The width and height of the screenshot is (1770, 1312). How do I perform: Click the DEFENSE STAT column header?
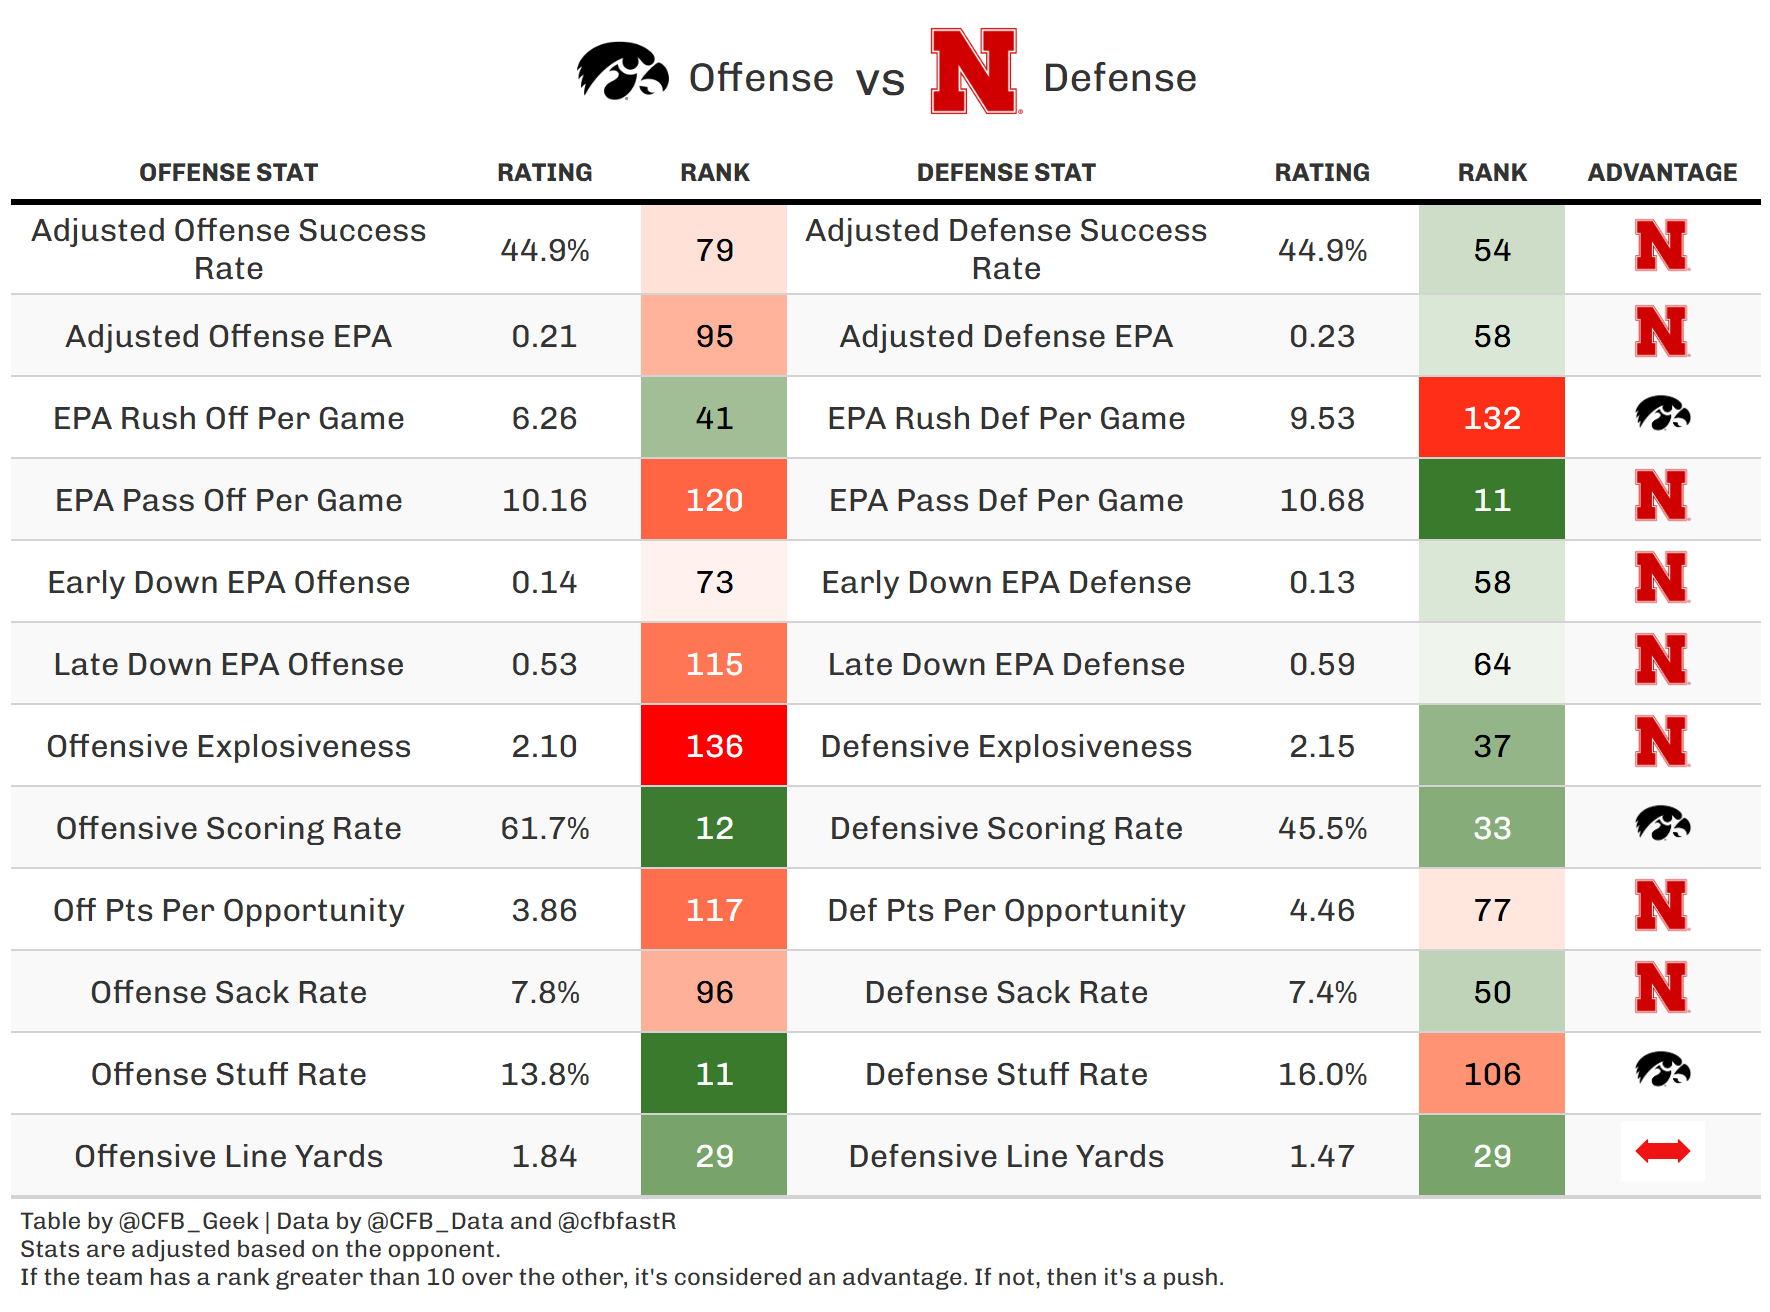[x=1006, y=173]
